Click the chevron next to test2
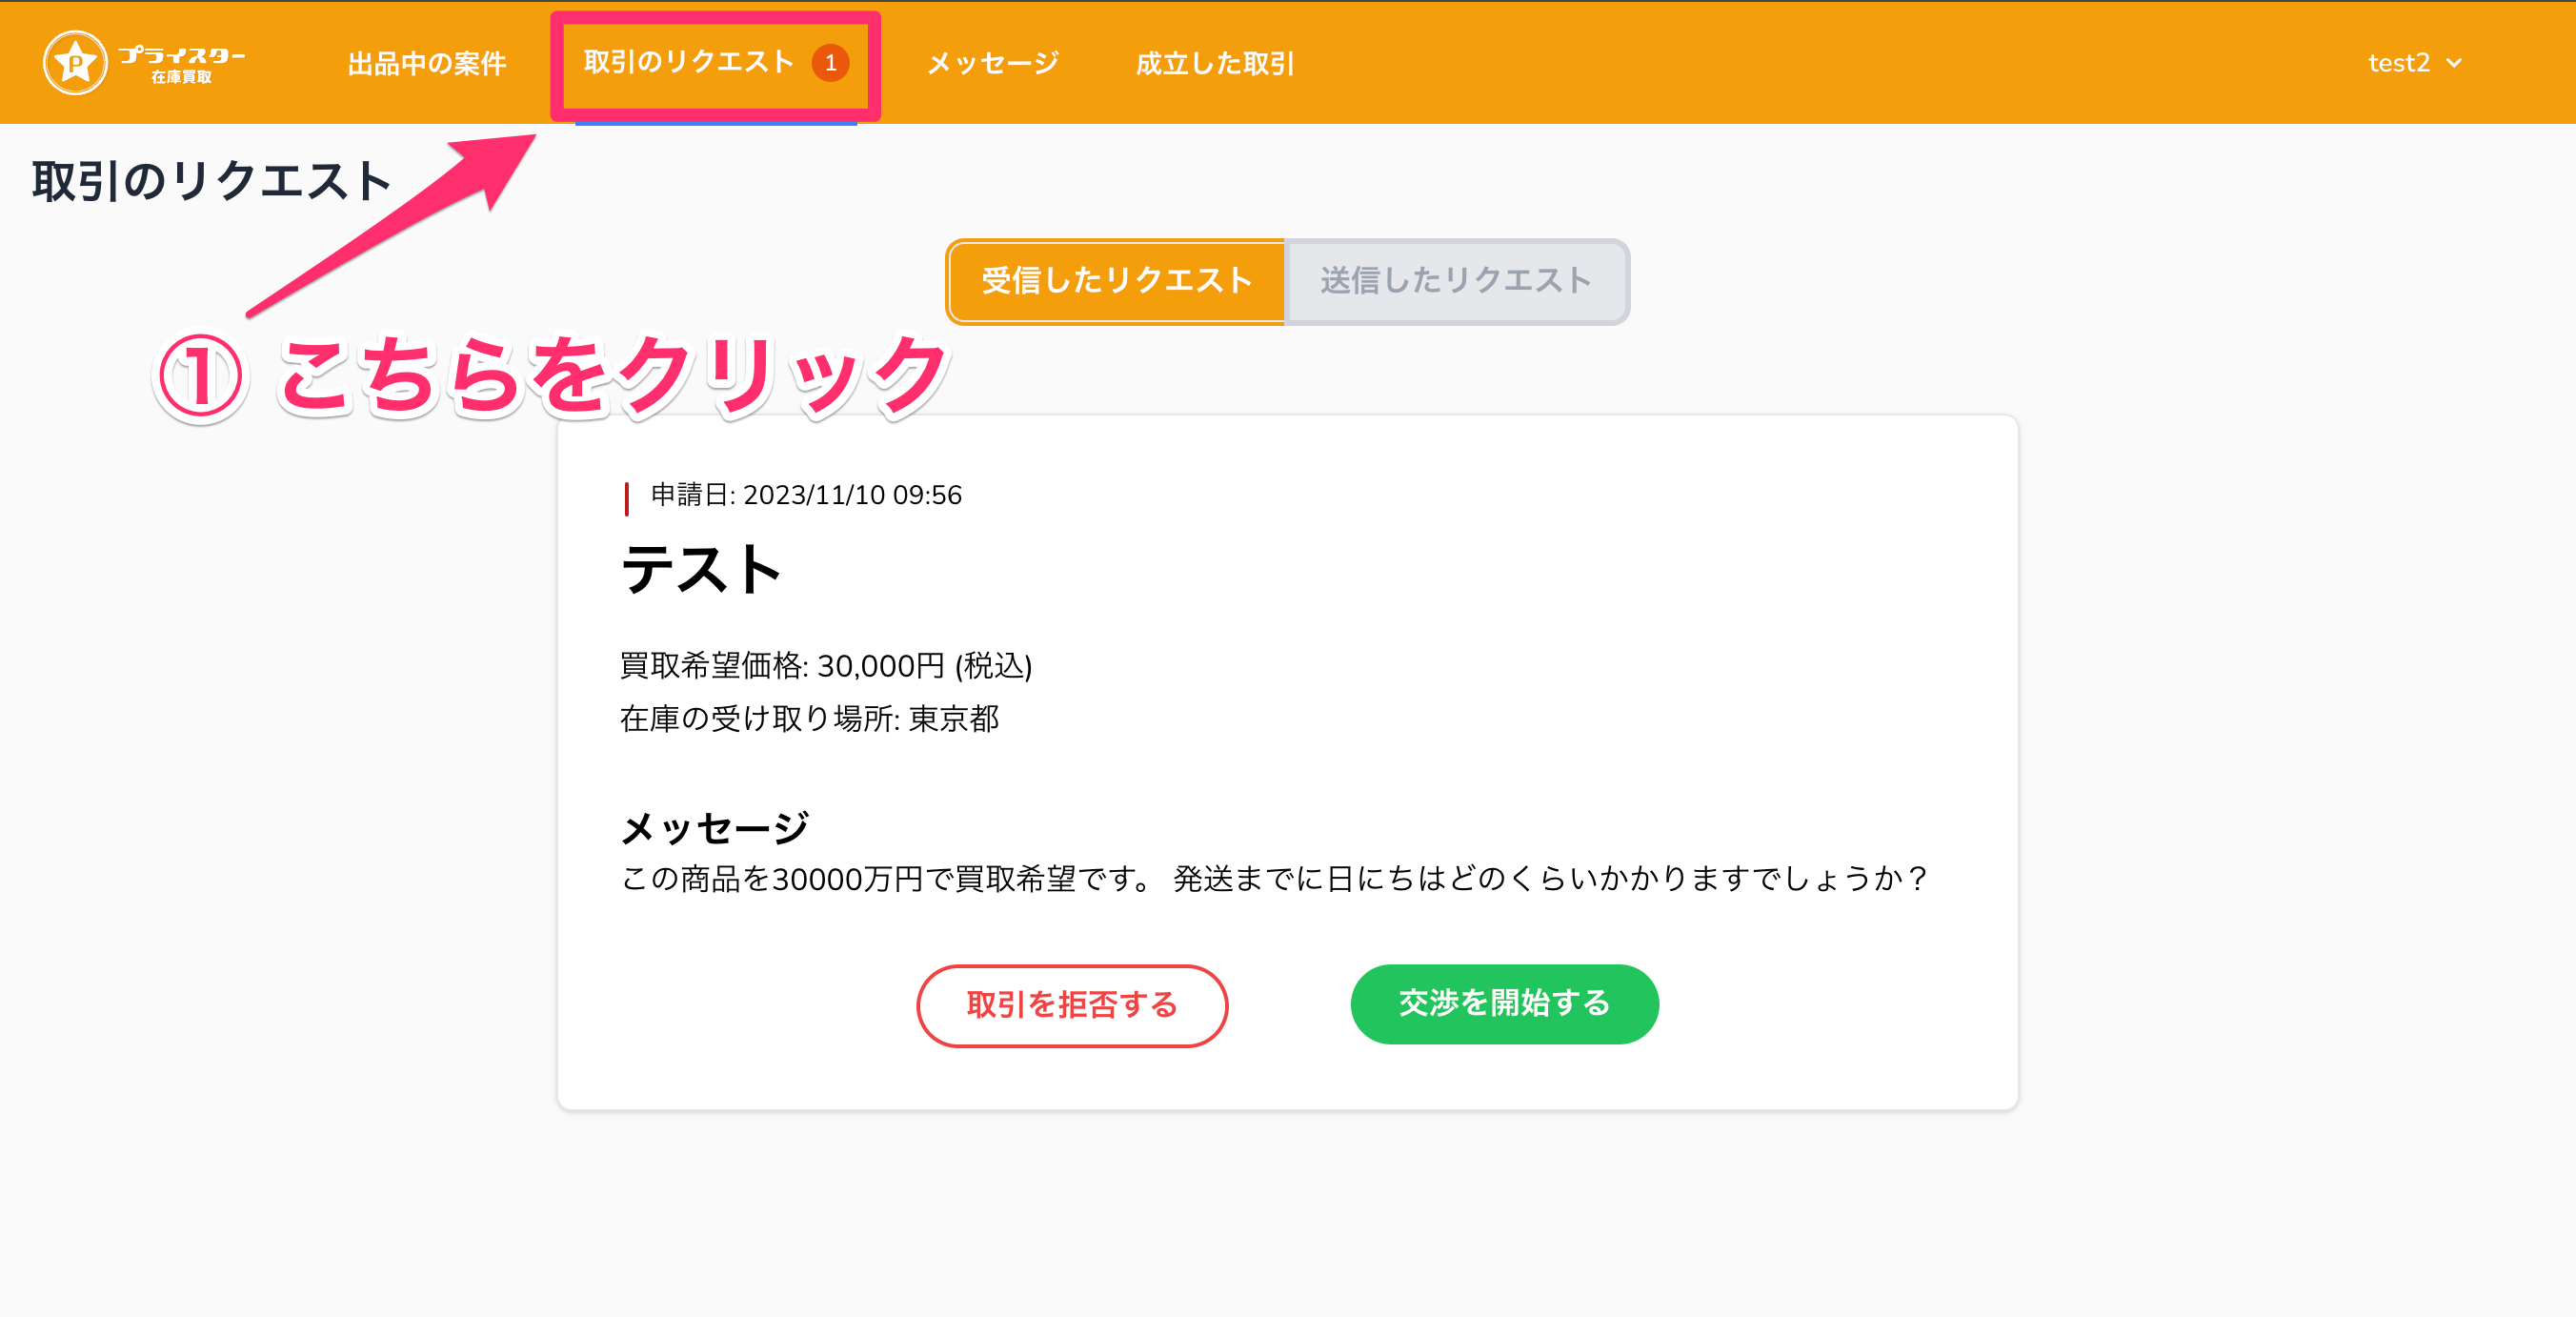The height and width of the screenshot is (1317, 2576). point(2453,63)
